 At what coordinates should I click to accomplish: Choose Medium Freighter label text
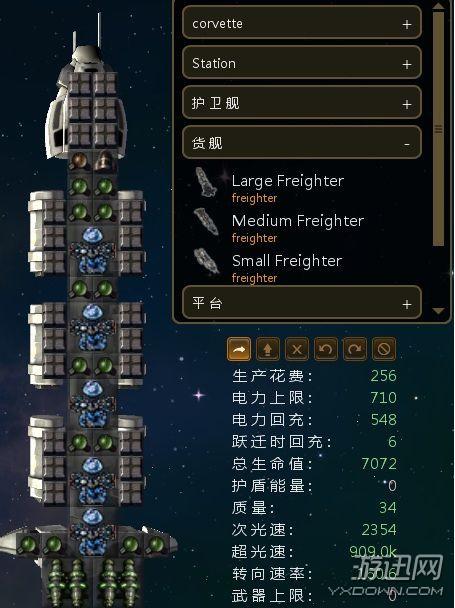point(298,221)
